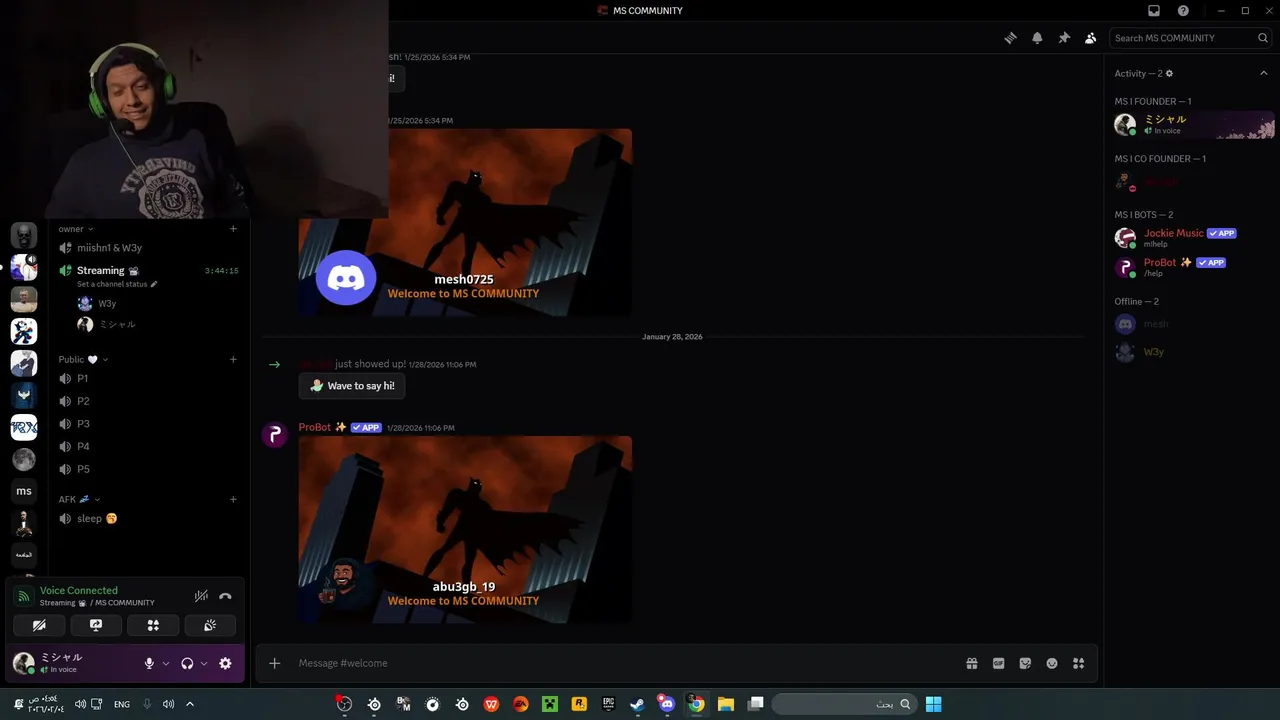Open offline member W3y
Screen dimensions: 1280x720
pos(1191,352)
